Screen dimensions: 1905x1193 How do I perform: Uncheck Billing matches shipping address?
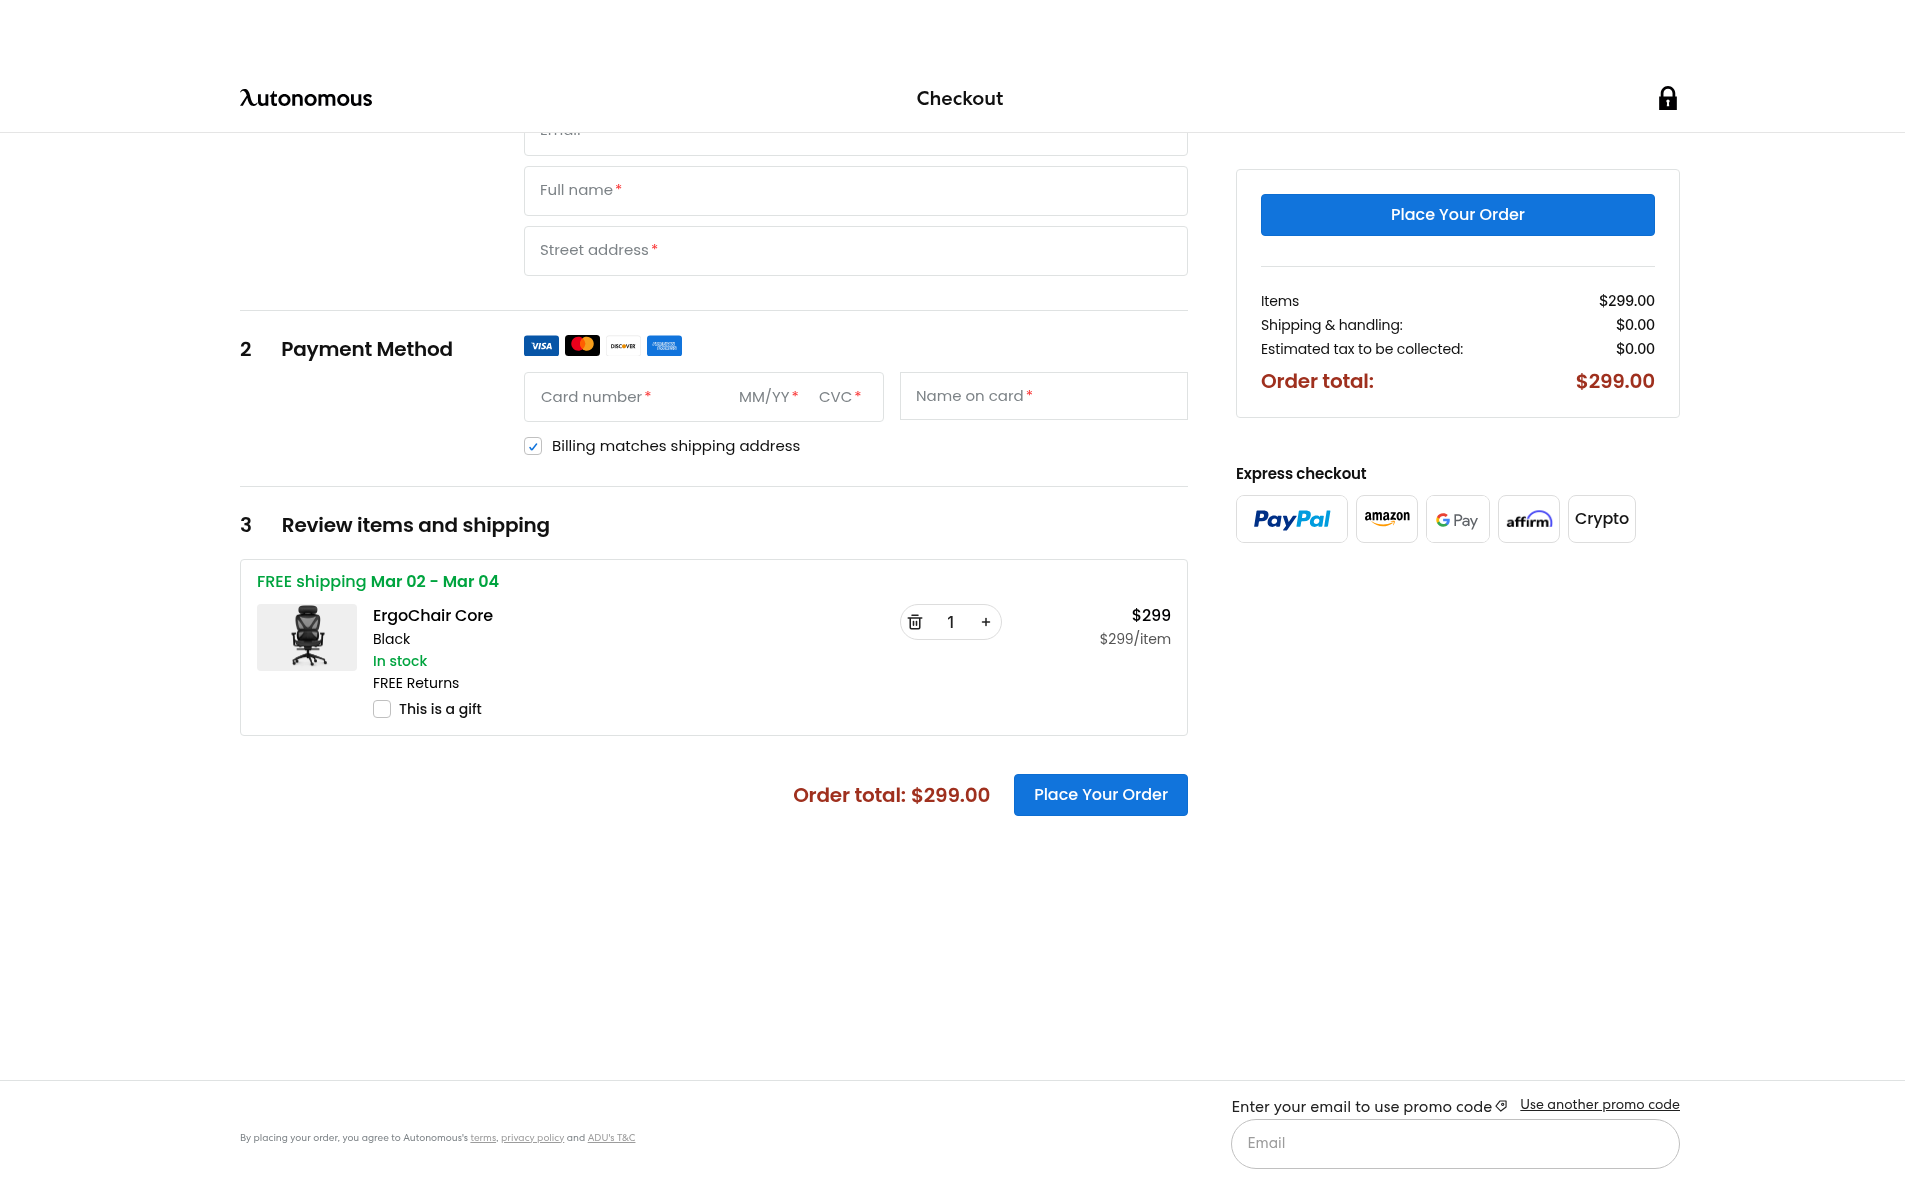point(533,446)
